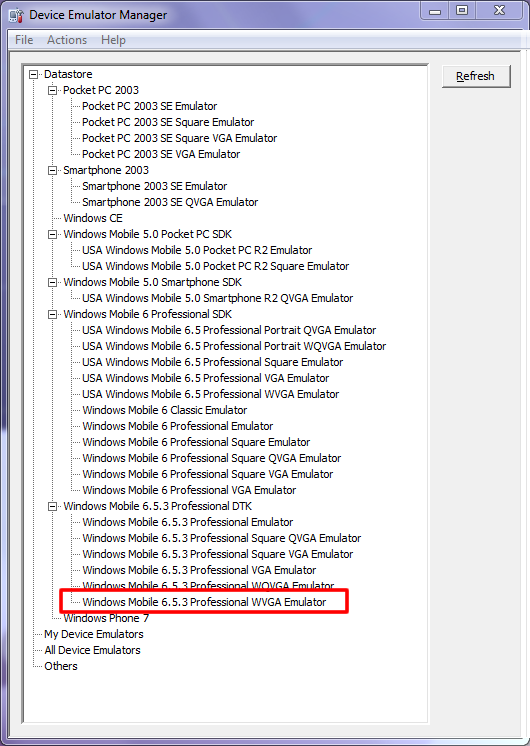Click the Device Emulator Manager title icon
Viewport: 530px width, 746px height.
coord(16,15)
